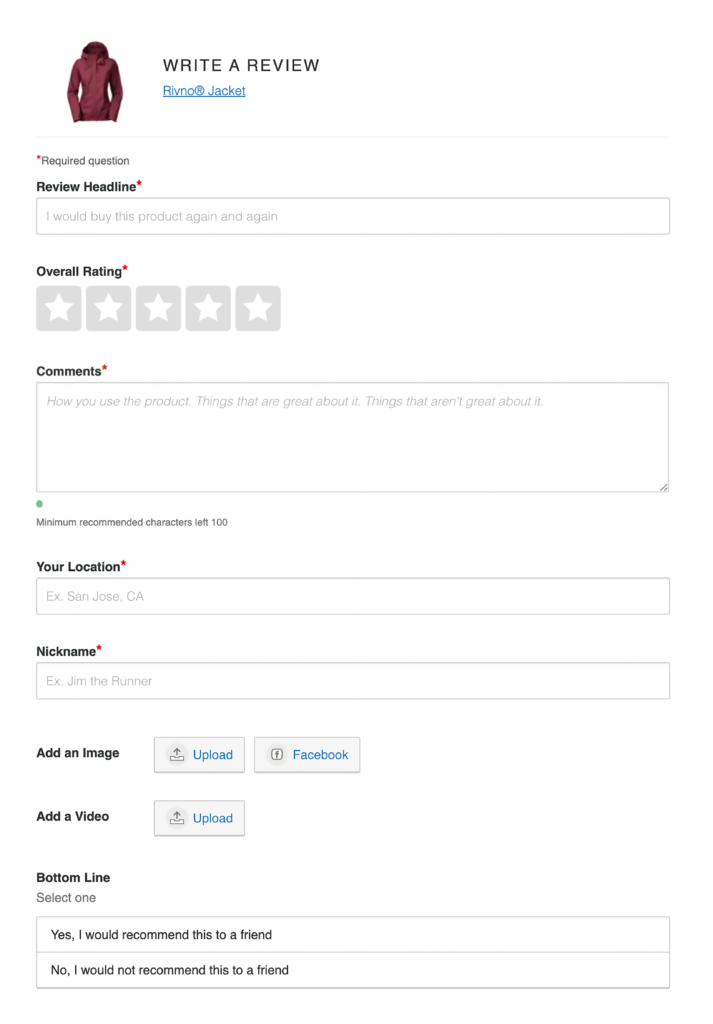The image size is (713, 1024).
Task: Click the Your Location input field
Action: [x=352, y=596]
